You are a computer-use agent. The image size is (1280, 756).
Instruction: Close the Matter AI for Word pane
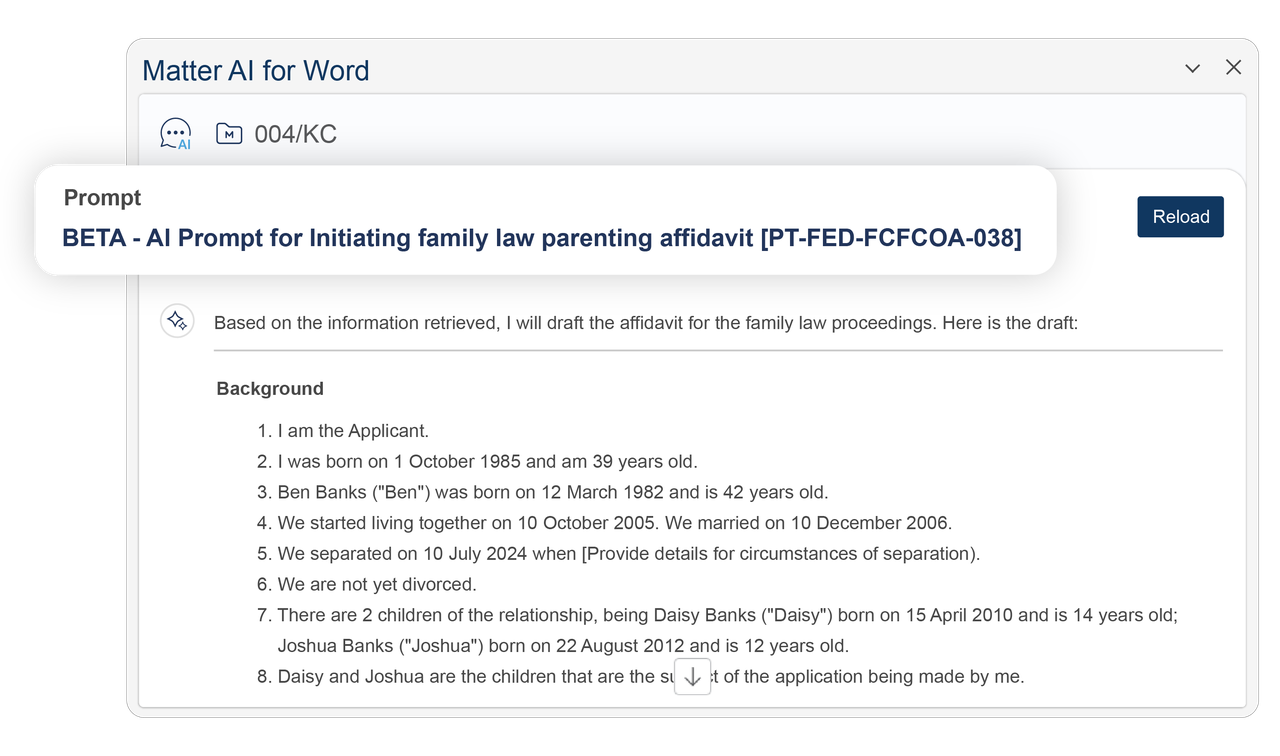(1234, 67)
